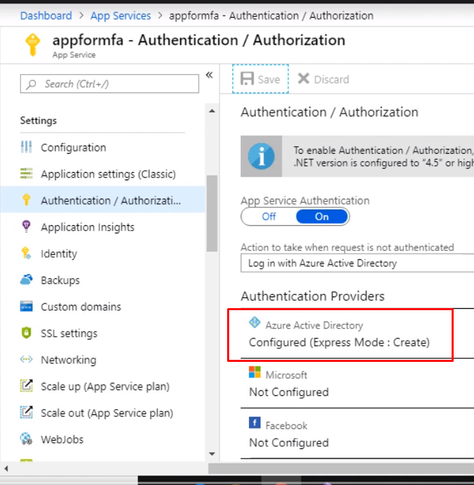Click the Scale out plan icon
This screenshot has height=485, width=474.
point(26,412)
